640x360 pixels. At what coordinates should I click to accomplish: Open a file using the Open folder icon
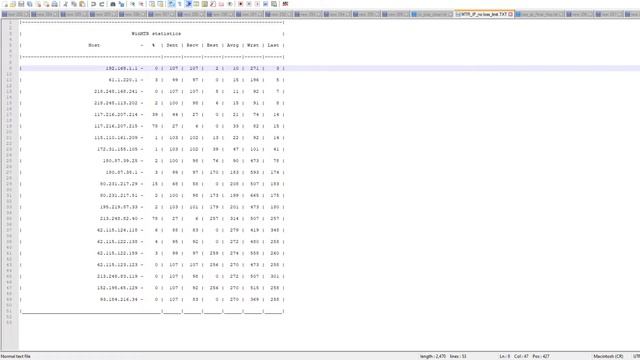pos(13,4)
